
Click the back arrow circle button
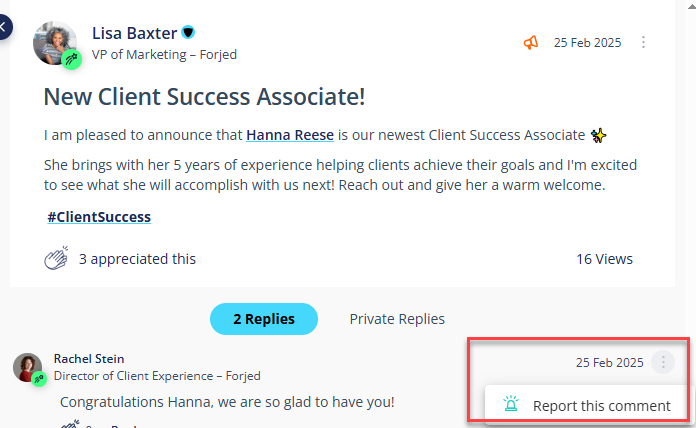pos(4,27)
